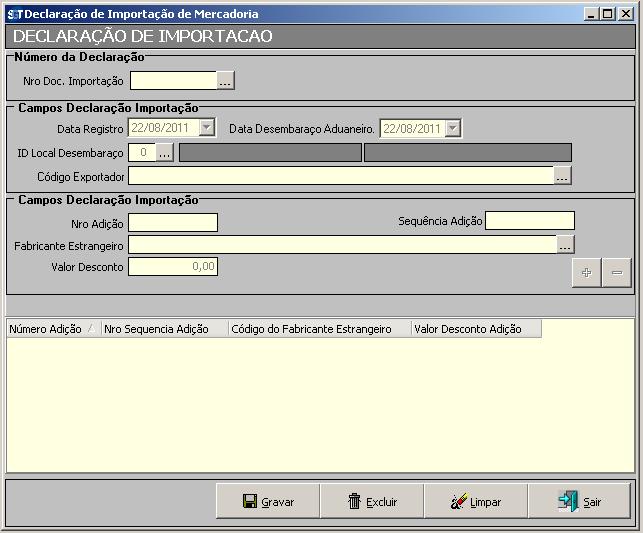Screen dimensions: 643x533
Task: Click the plus icon to add an adição
Action: click(x=586, y=273)
